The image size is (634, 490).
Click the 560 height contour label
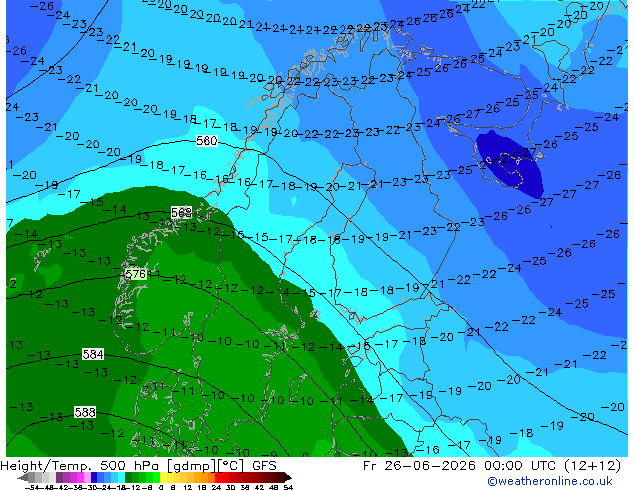(207, 141)
